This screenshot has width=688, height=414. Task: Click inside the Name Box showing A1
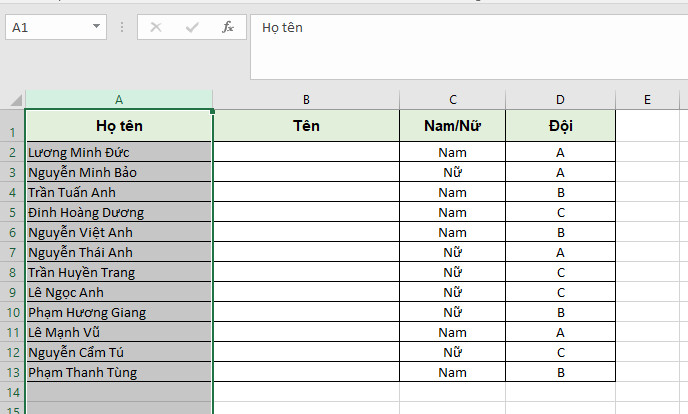47,27
